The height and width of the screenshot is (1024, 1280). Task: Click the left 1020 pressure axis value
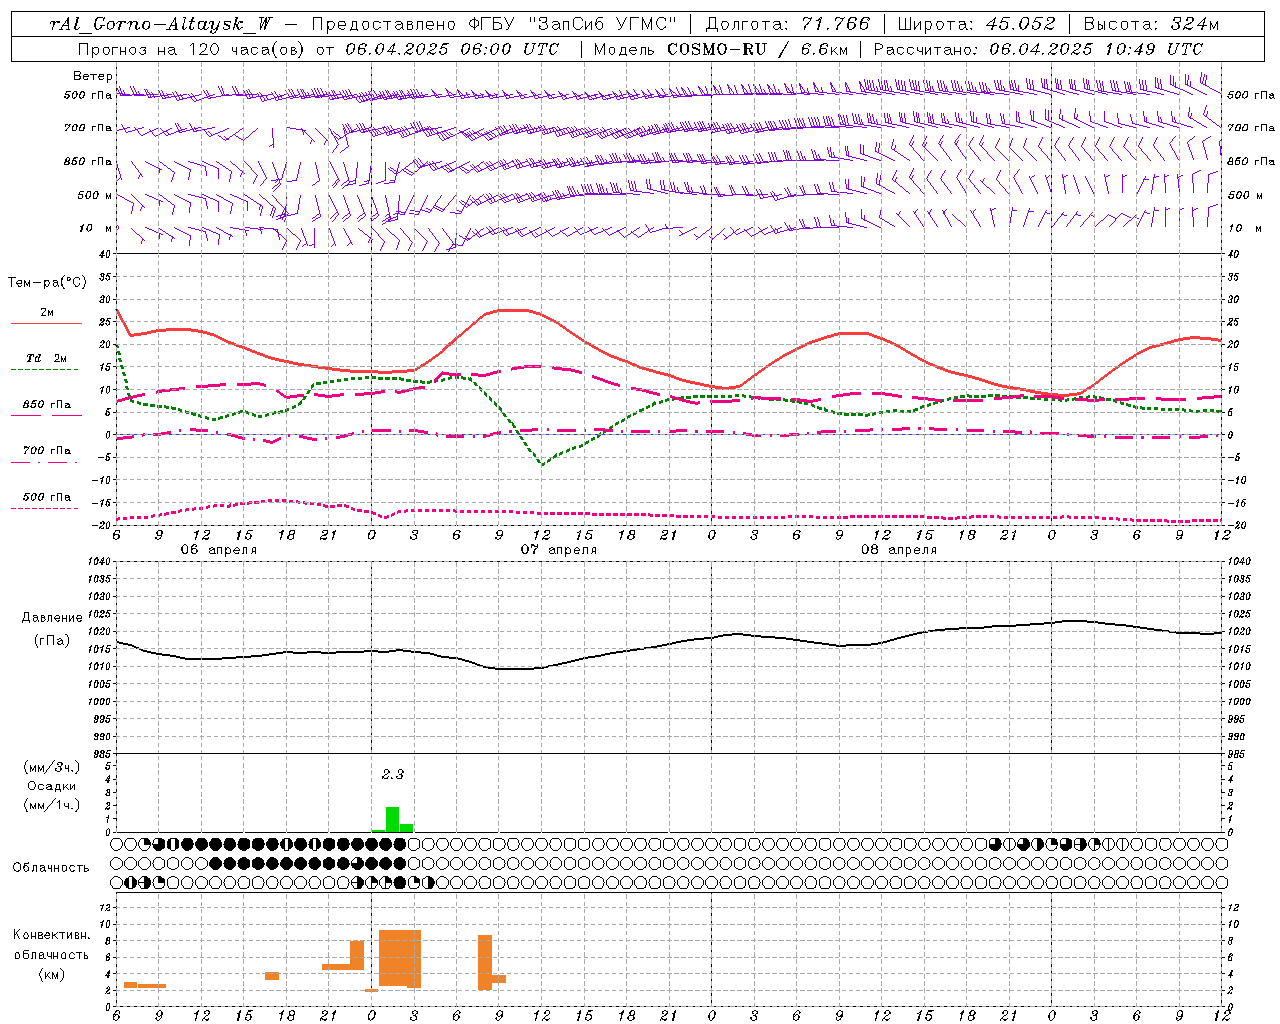pyautogui.click(x=100, y=631)
